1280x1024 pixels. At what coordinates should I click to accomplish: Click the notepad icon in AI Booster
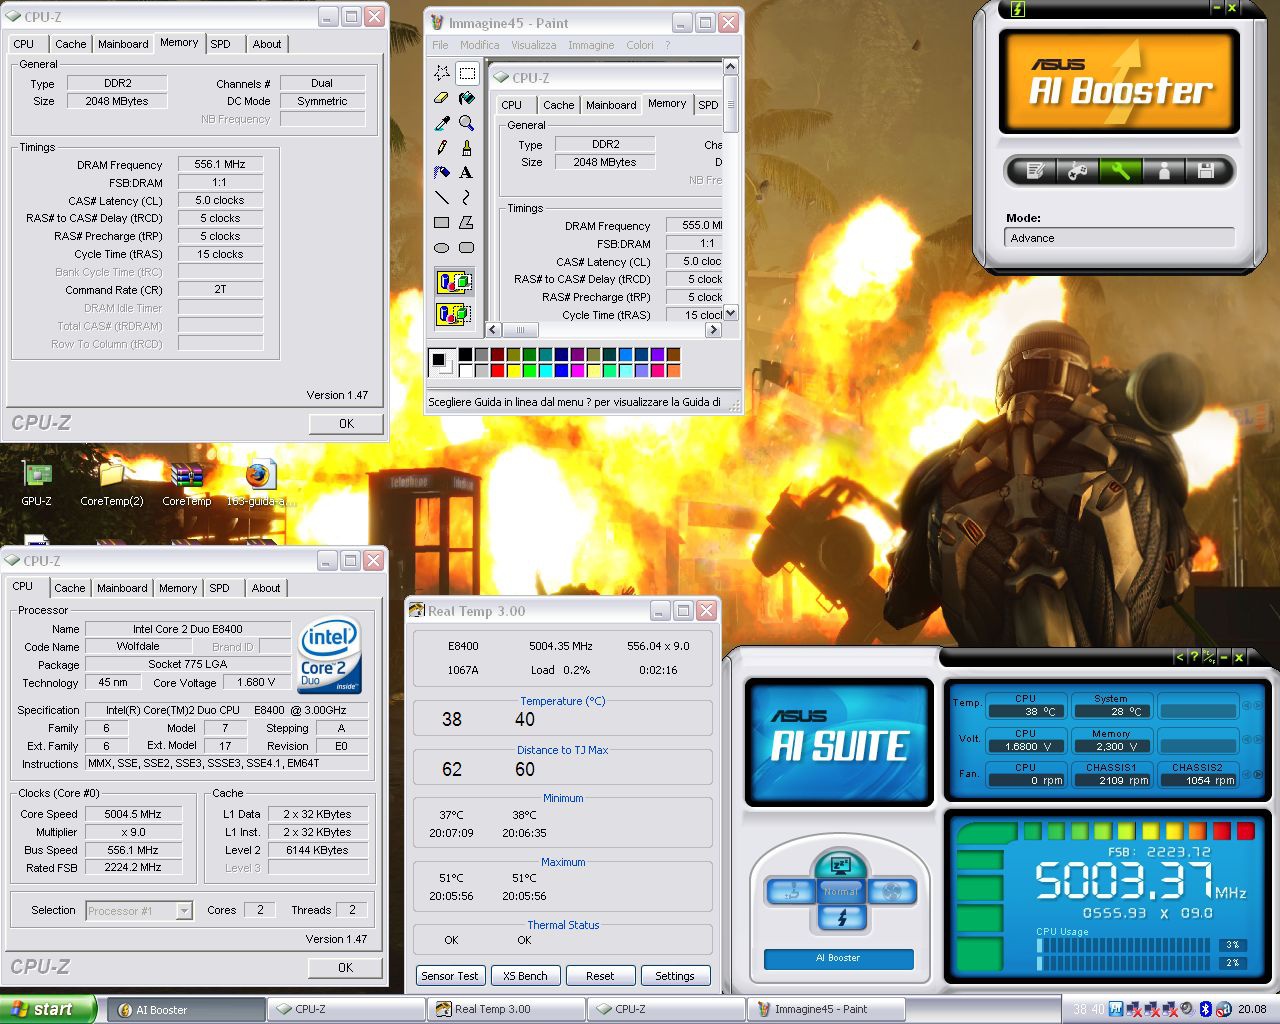pos(1035,171)
